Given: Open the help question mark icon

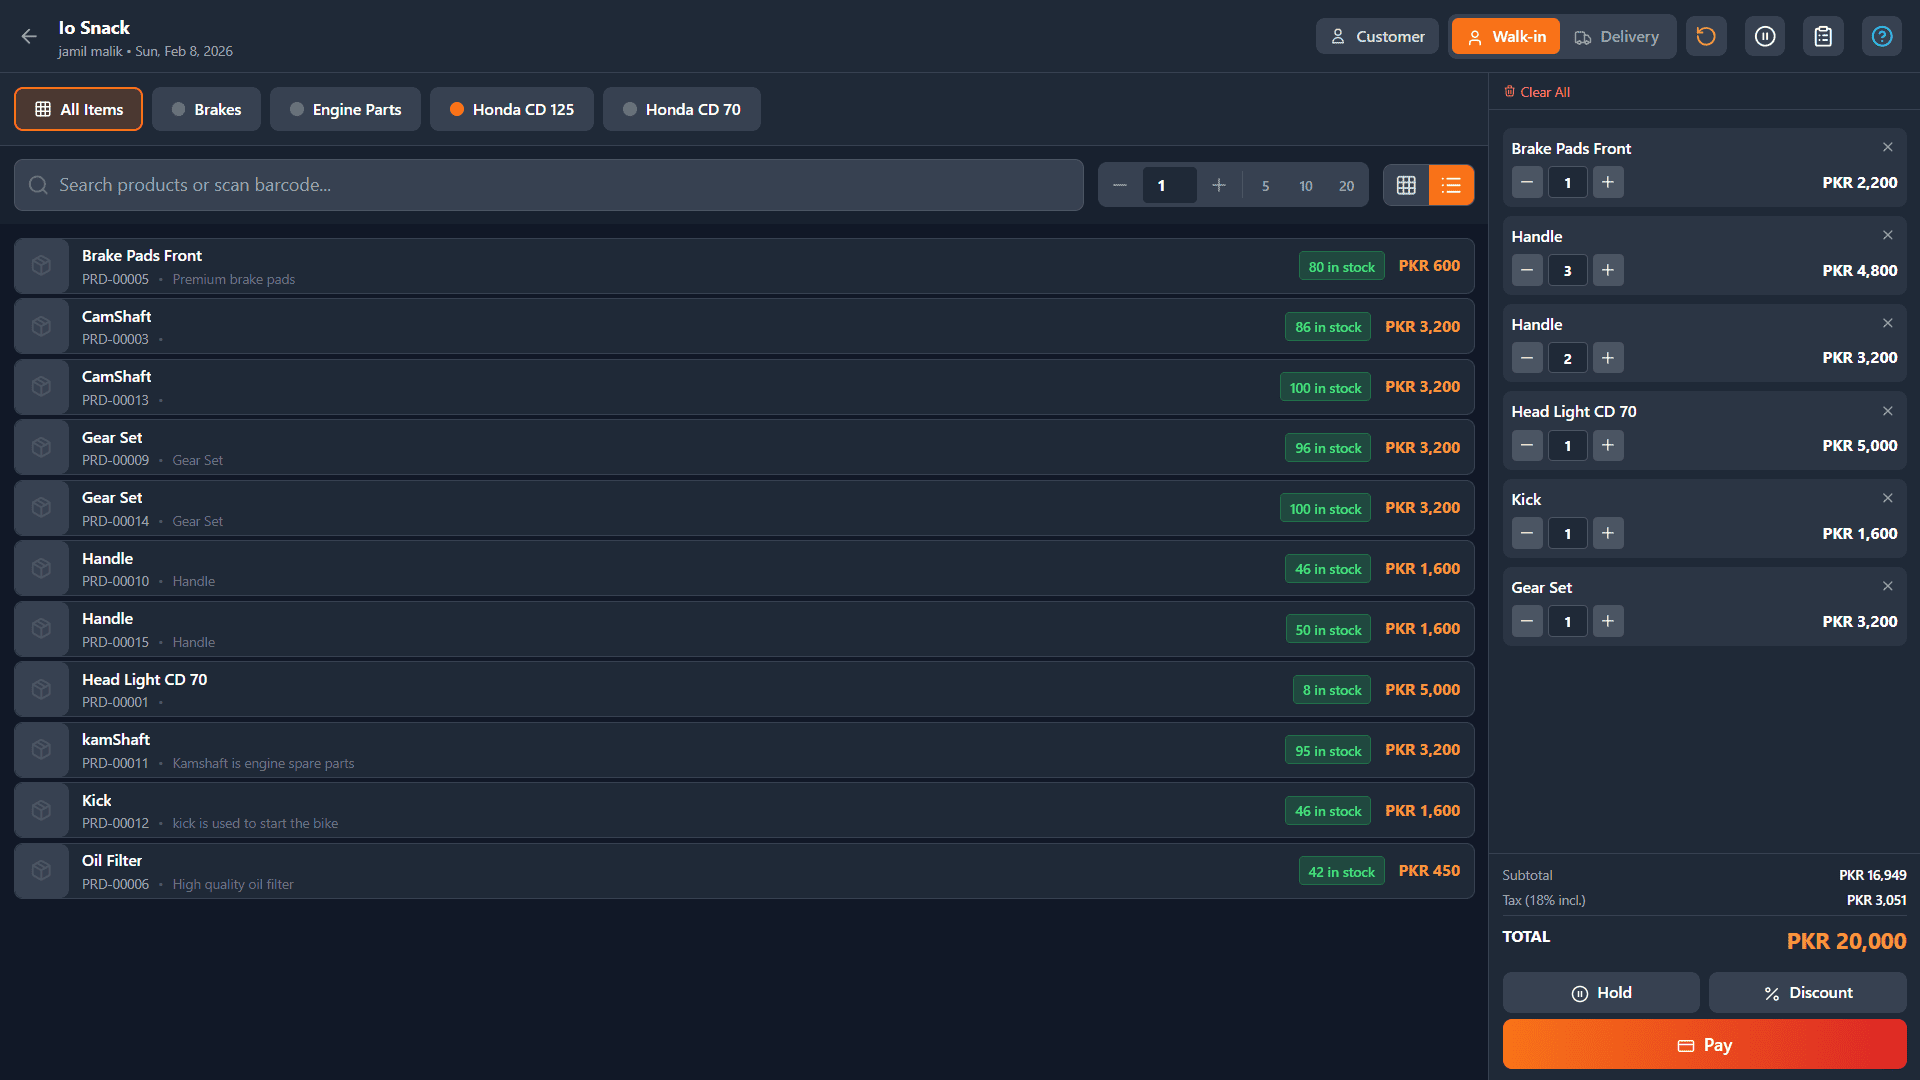Looking at the screenshot, I should tap(1881, 37).
